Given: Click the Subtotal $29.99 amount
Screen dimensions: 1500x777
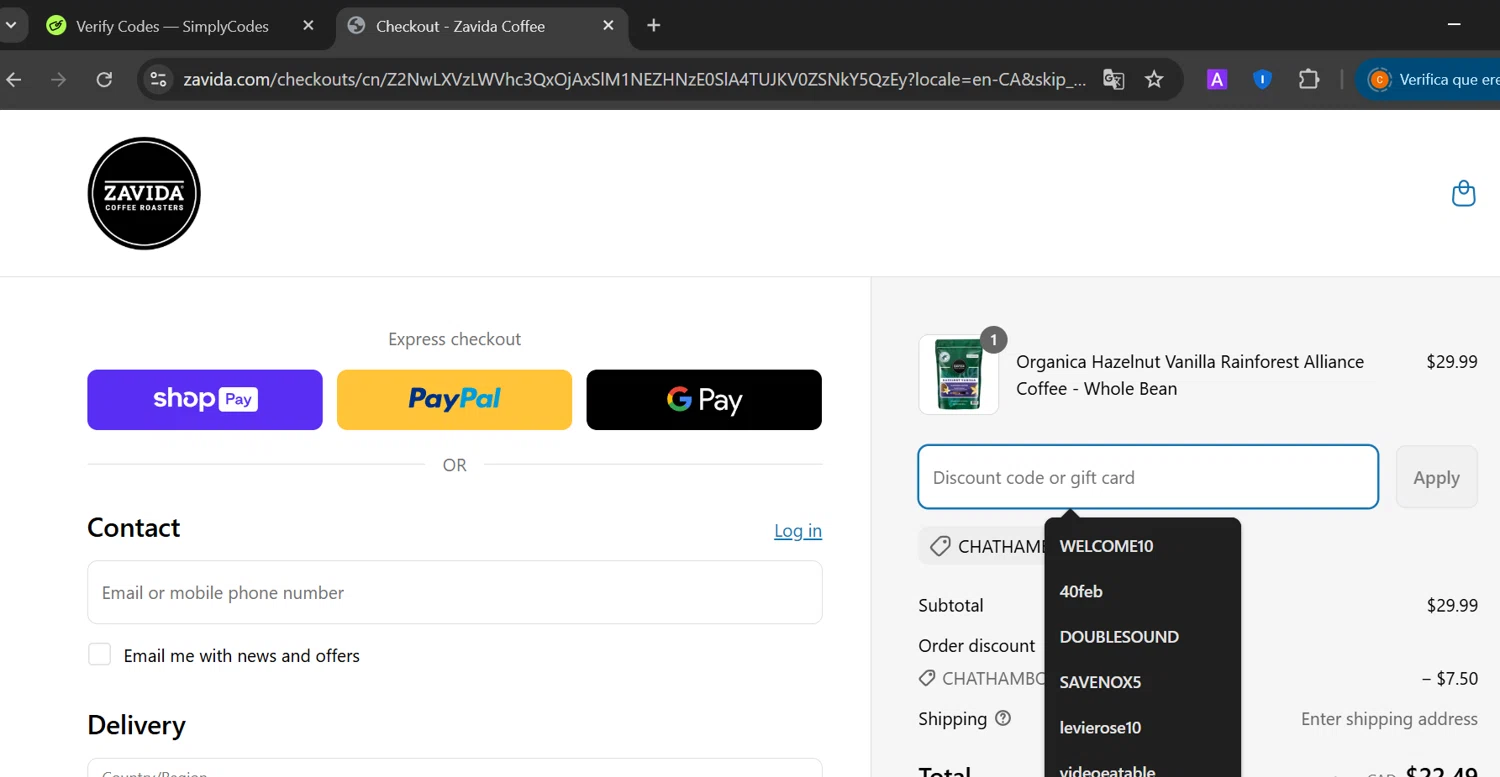Looking at the screenshot, I should (1452, 605).
